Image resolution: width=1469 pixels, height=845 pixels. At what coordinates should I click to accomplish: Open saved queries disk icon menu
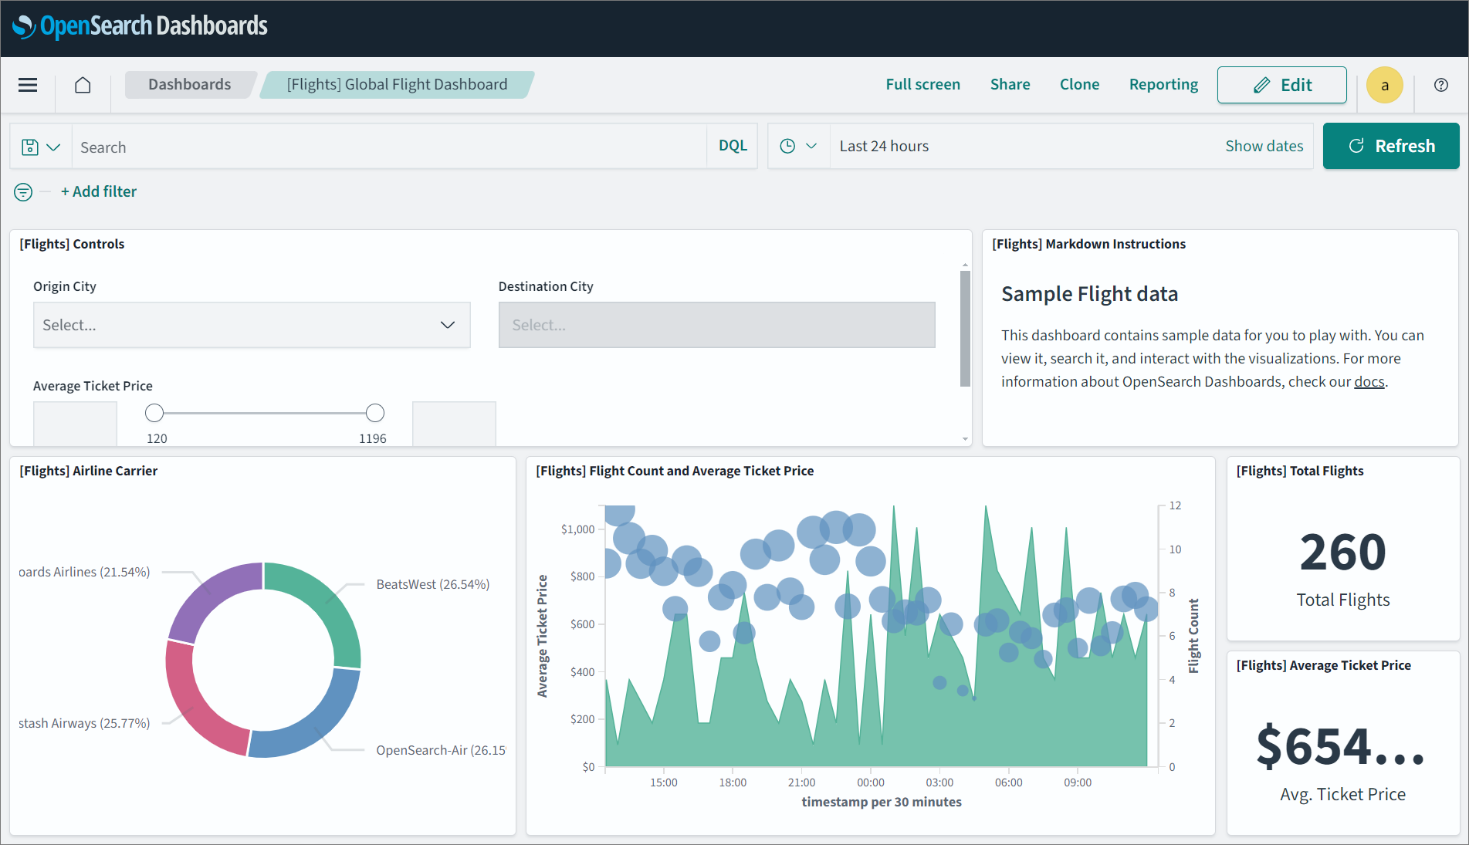41,147
